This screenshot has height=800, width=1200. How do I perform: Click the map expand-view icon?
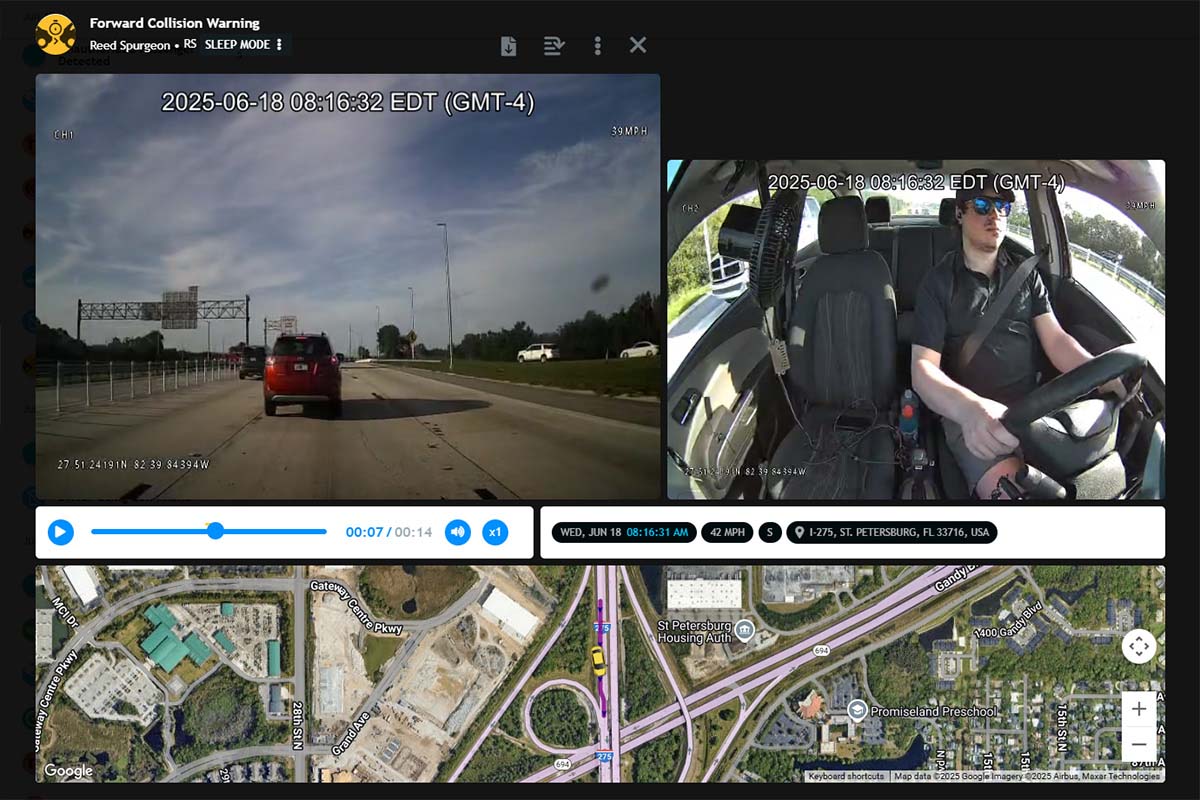point(1139,647)
